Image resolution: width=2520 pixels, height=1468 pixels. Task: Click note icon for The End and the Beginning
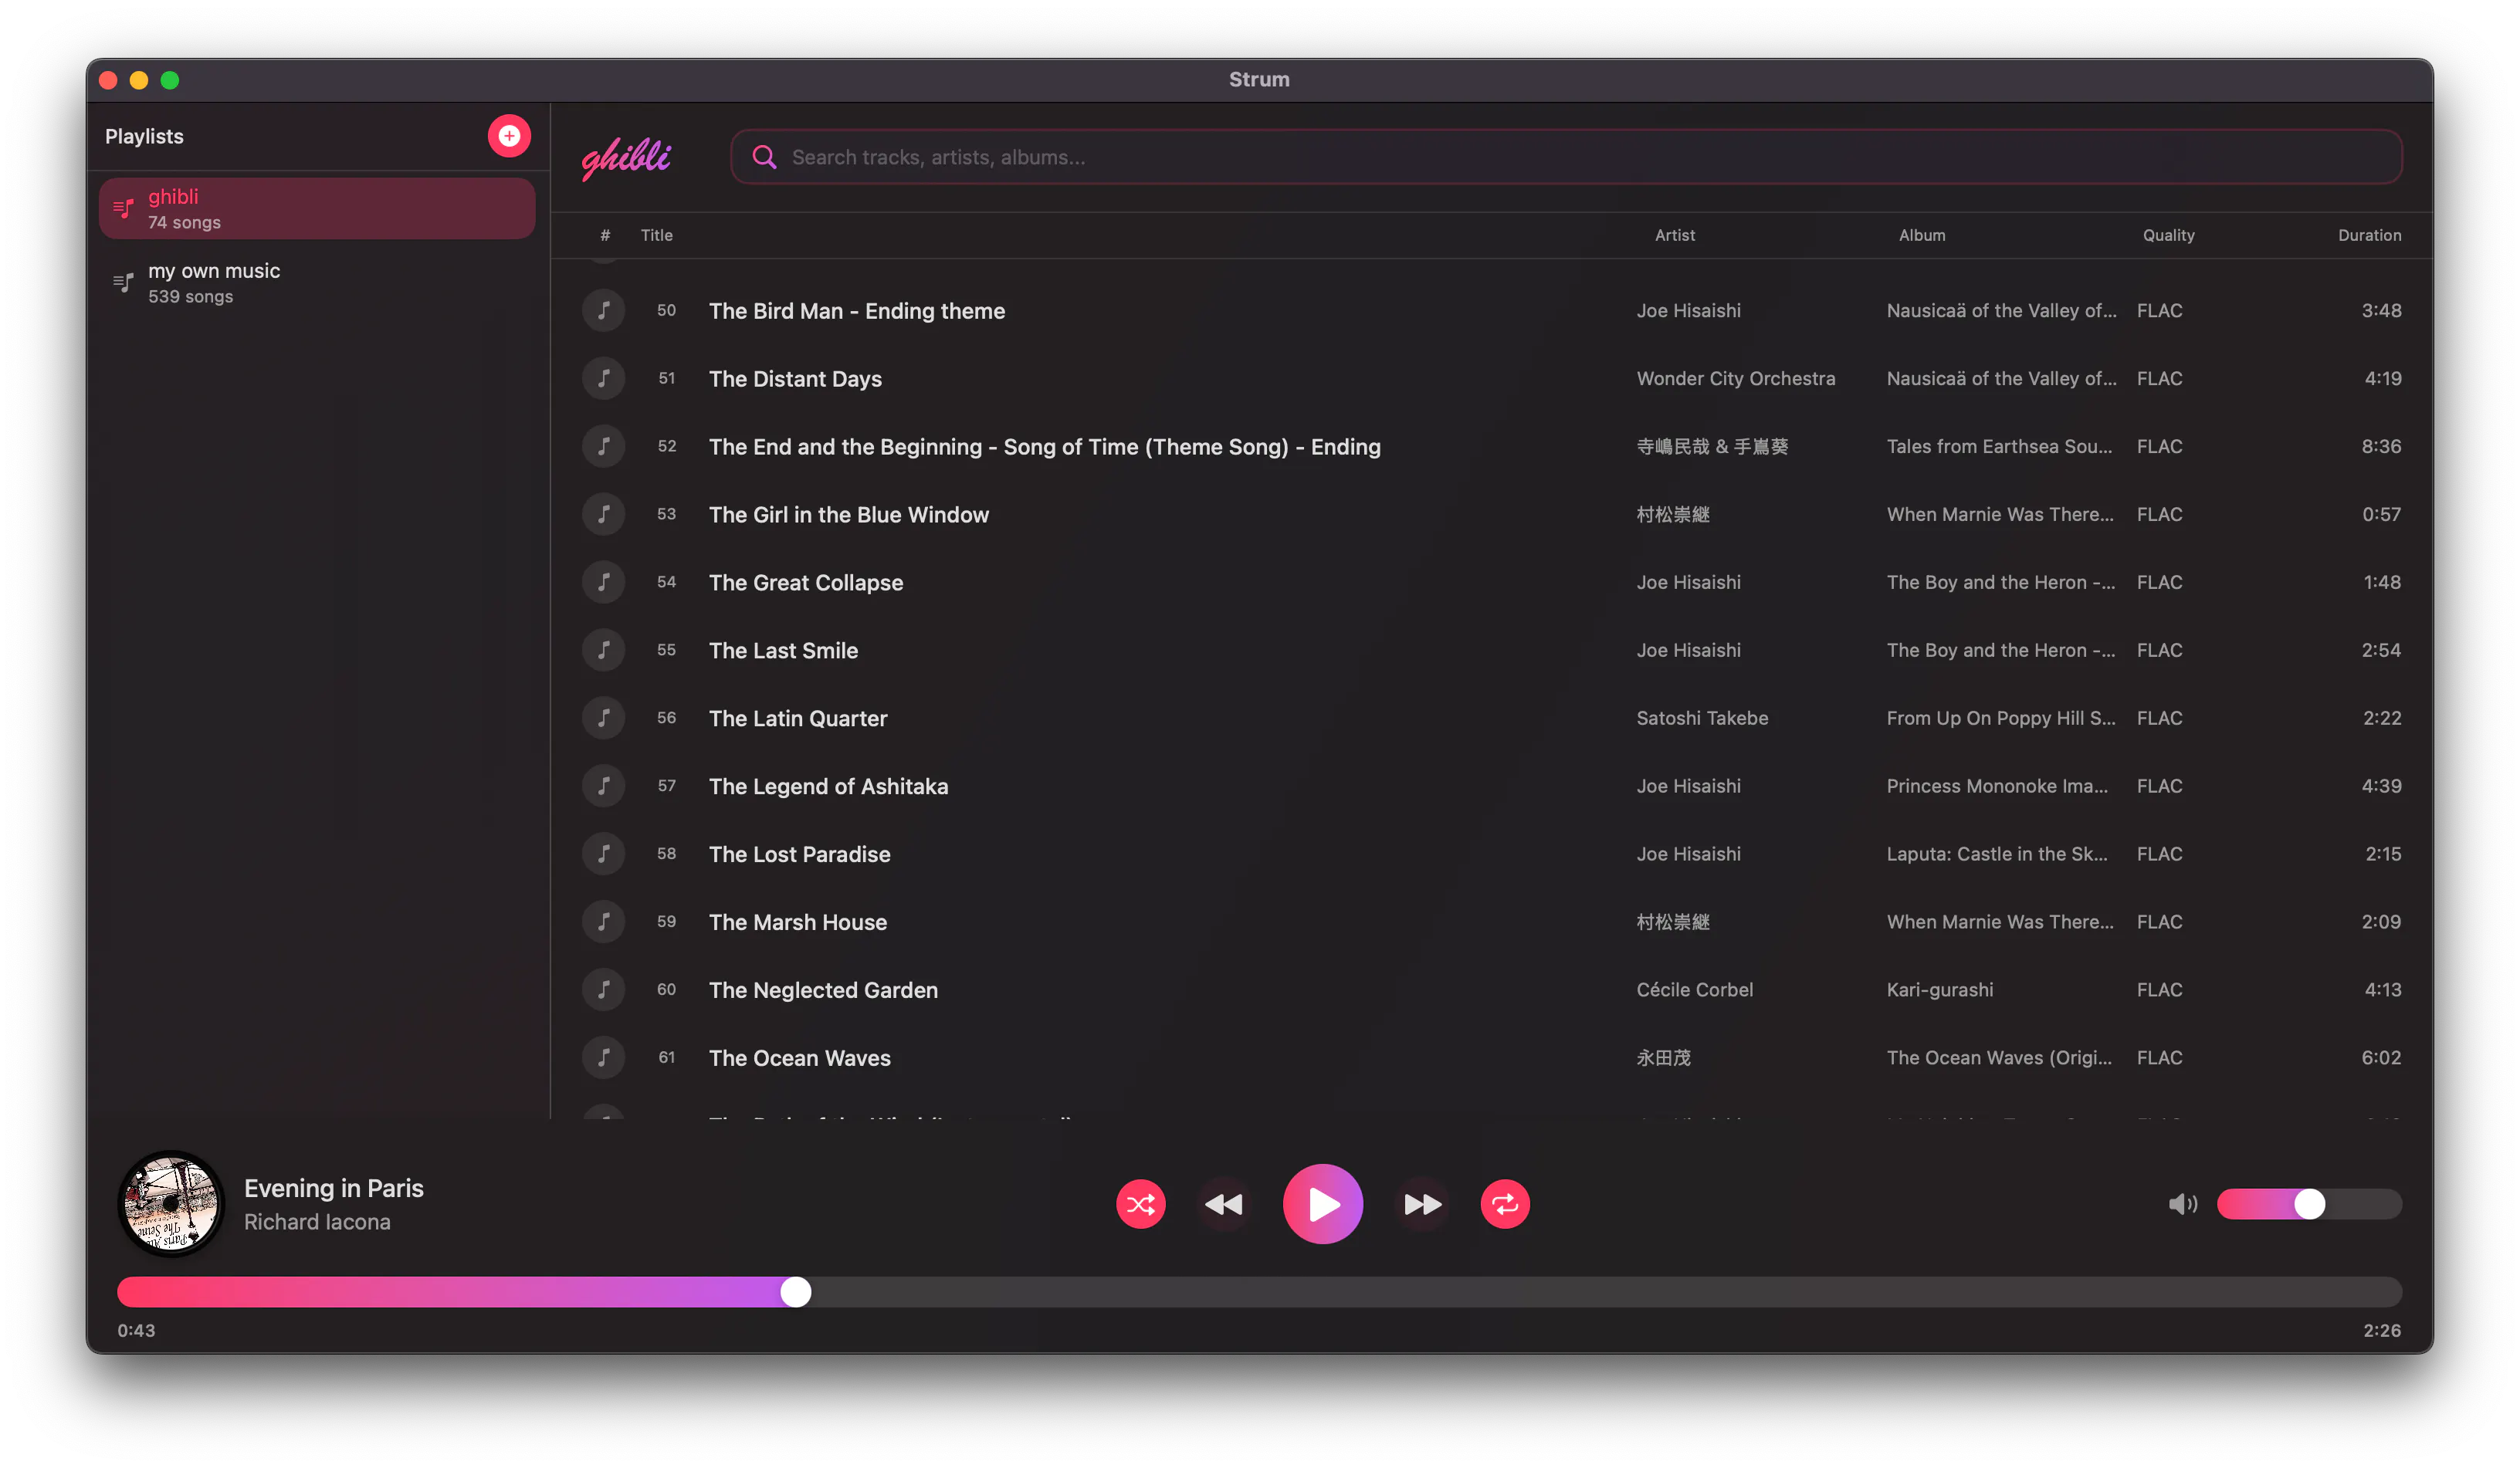click(603, 447)
